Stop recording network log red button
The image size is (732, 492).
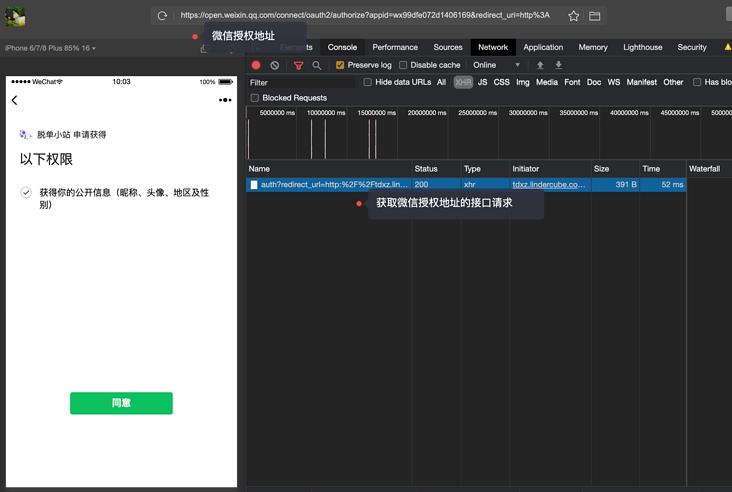point(256,65)
